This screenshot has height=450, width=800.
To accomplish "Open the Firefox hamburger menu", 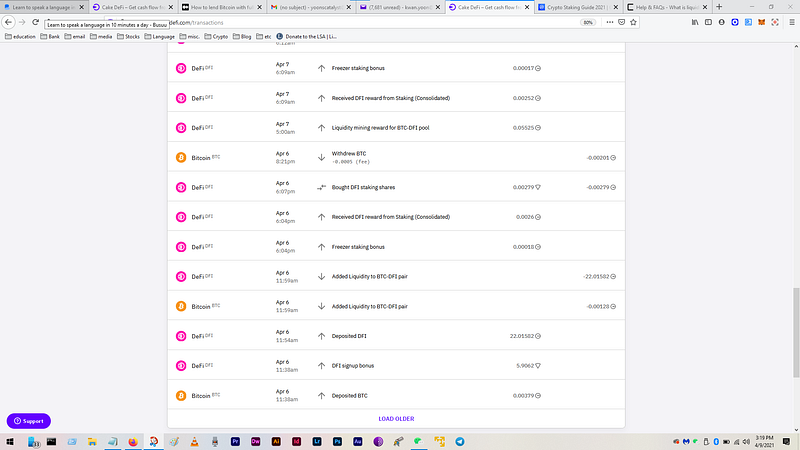I will (x=792, y=22).
